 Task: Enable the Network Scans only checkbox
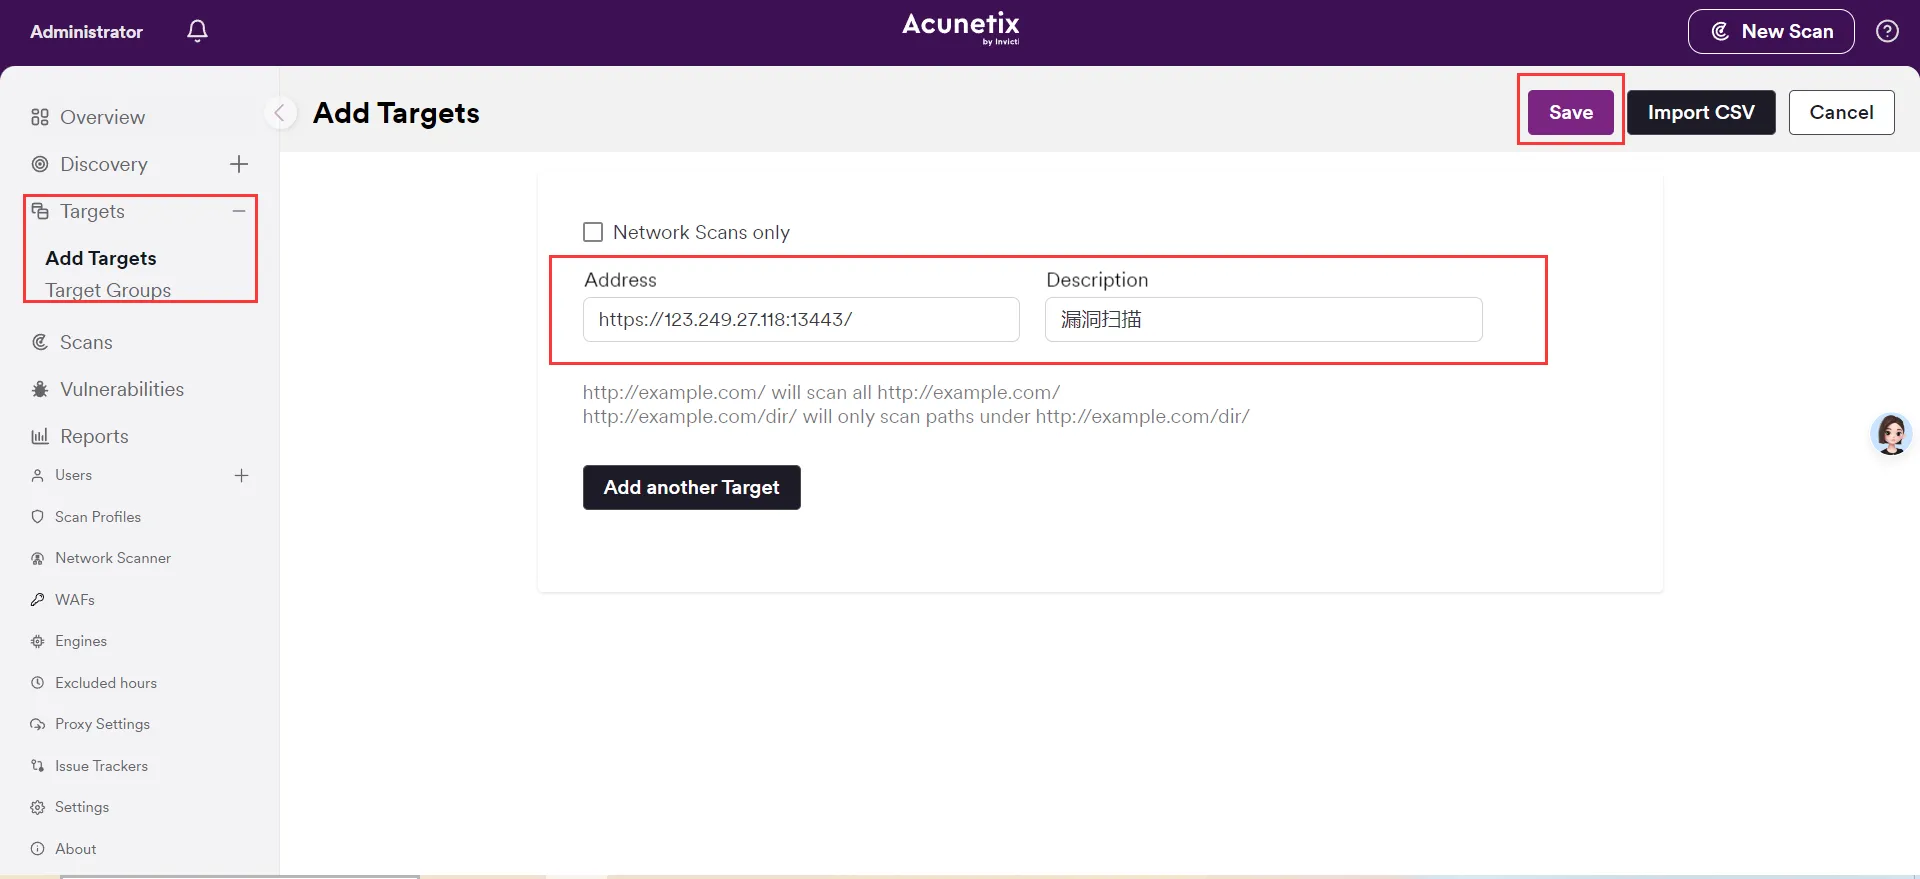tap(593, 232)
